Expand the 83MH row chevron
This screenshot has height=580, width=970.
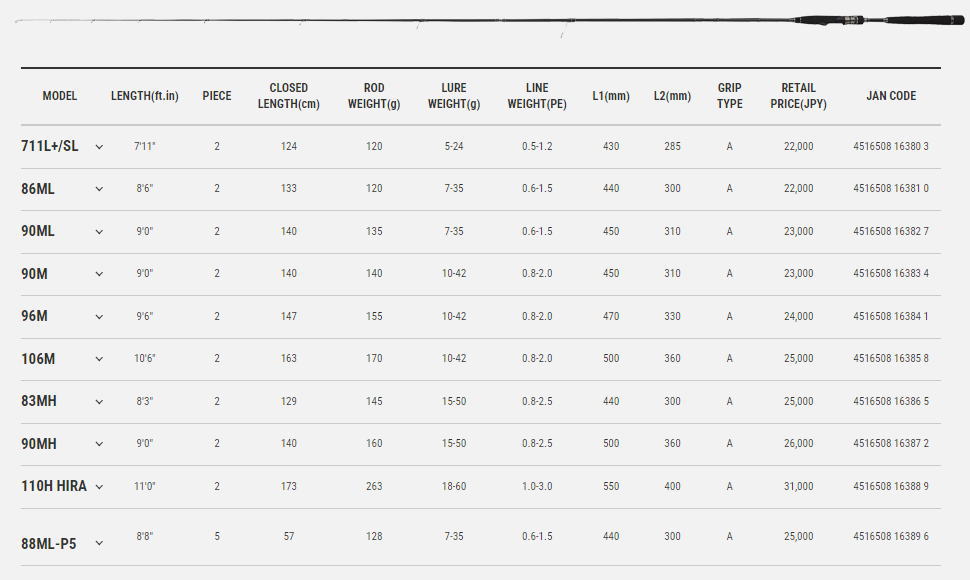99,402
